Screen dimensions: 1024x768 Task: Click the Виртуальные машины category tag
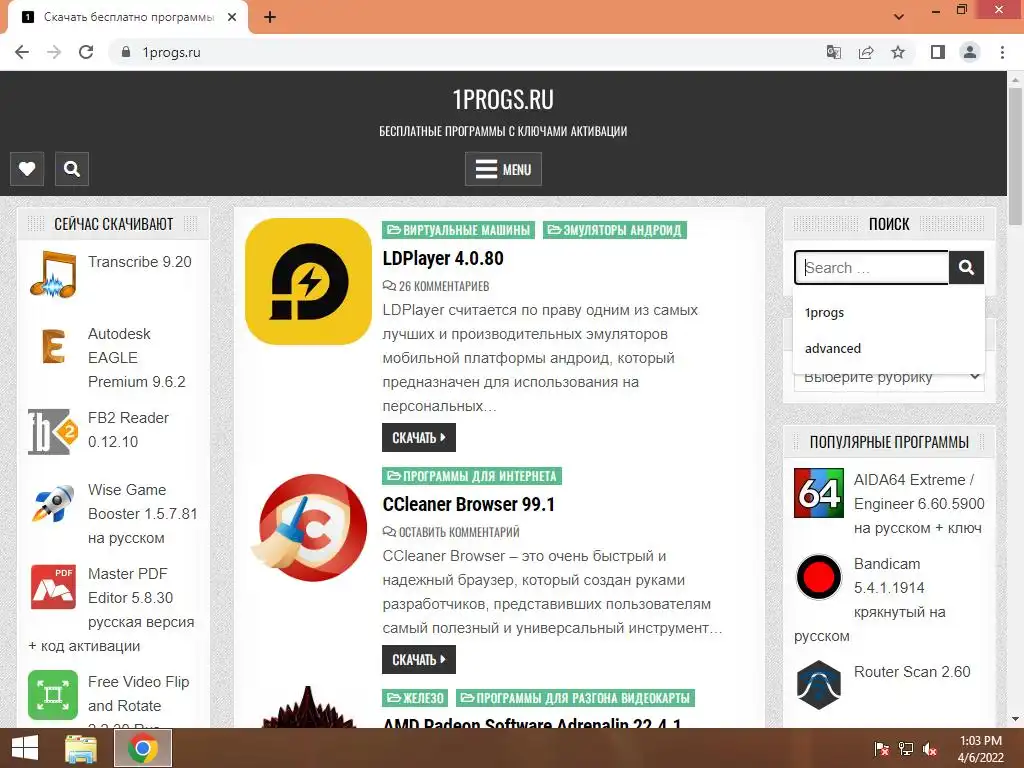tap(458, 230)
